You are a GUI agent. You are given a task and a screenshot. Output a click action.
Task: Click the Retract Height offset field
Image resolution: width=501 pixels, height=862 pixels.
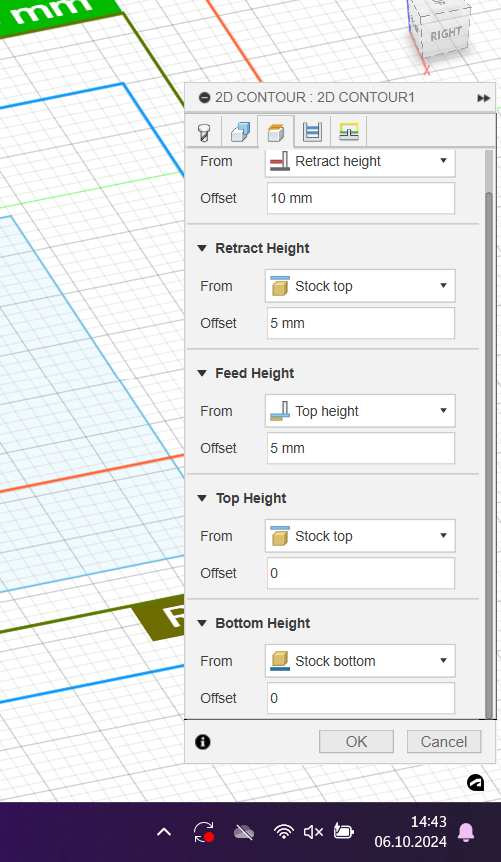point(361,323)
